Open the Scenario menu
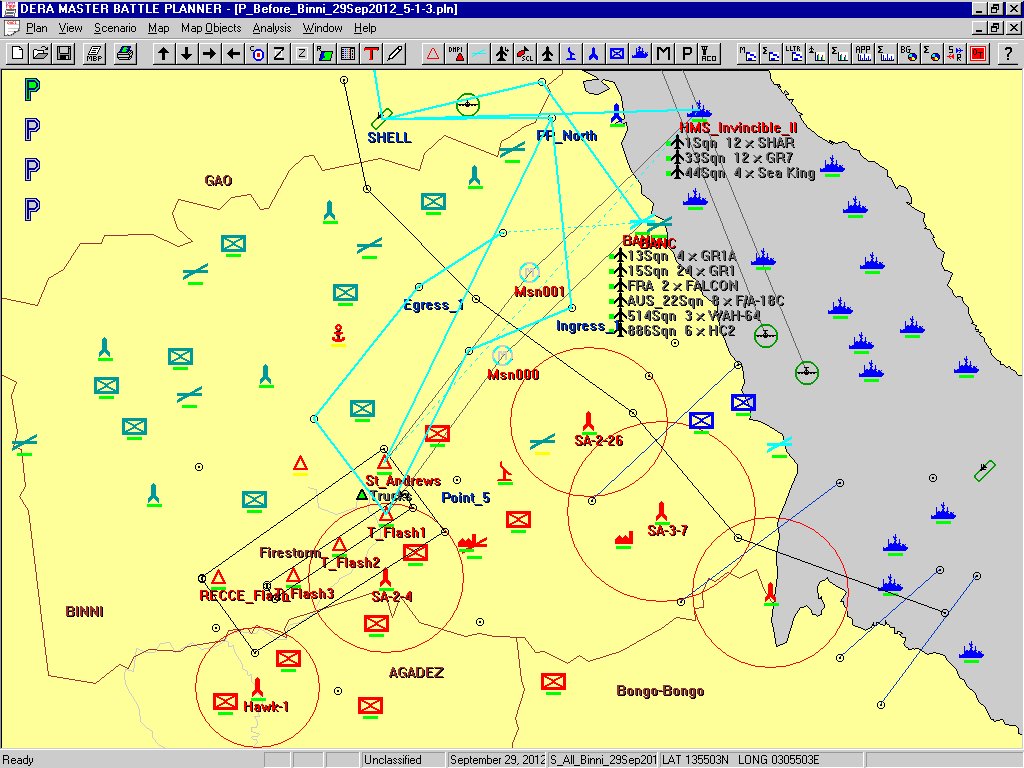The height and width of the screenshot is (768, 1024). point(115,28)
